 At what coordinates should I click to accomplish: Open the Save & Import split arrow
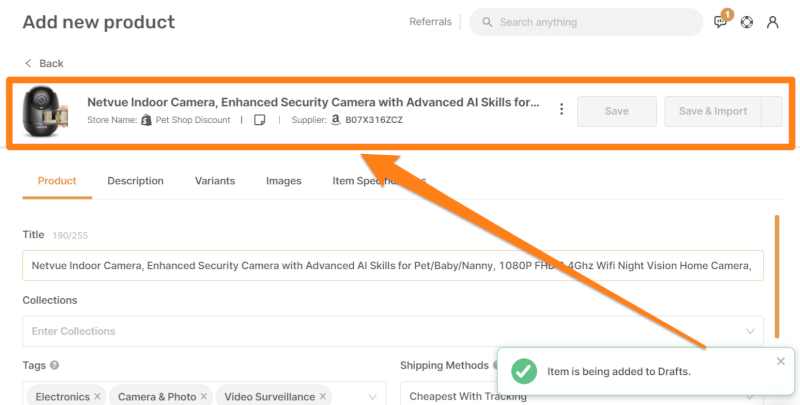click(771, 111)
